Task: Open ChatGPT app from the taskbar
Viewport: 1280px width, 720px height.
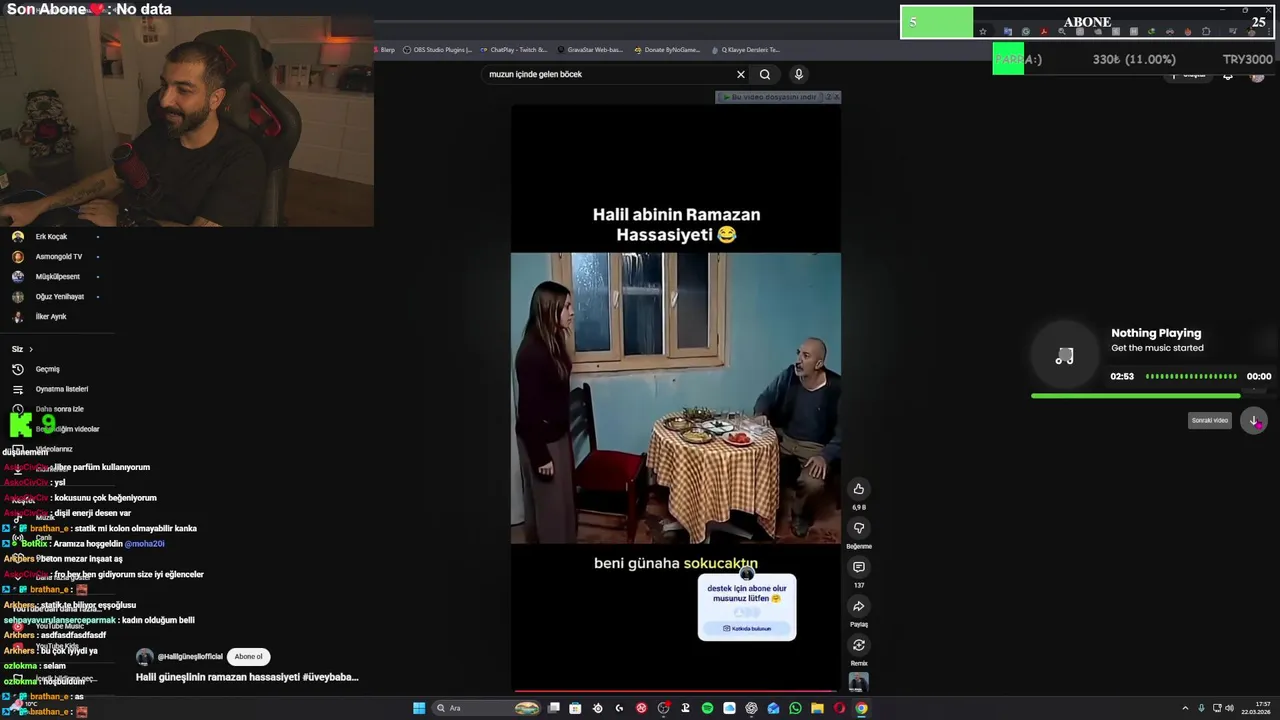Action: tap(751, 708)
